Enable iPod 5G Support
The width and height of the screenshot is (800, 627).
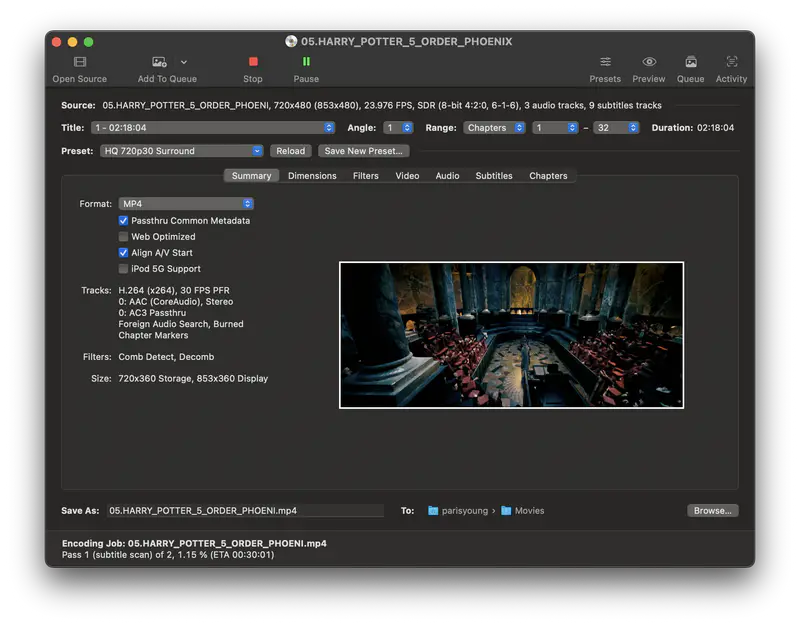pyautogui.click(x=121, y=268)
